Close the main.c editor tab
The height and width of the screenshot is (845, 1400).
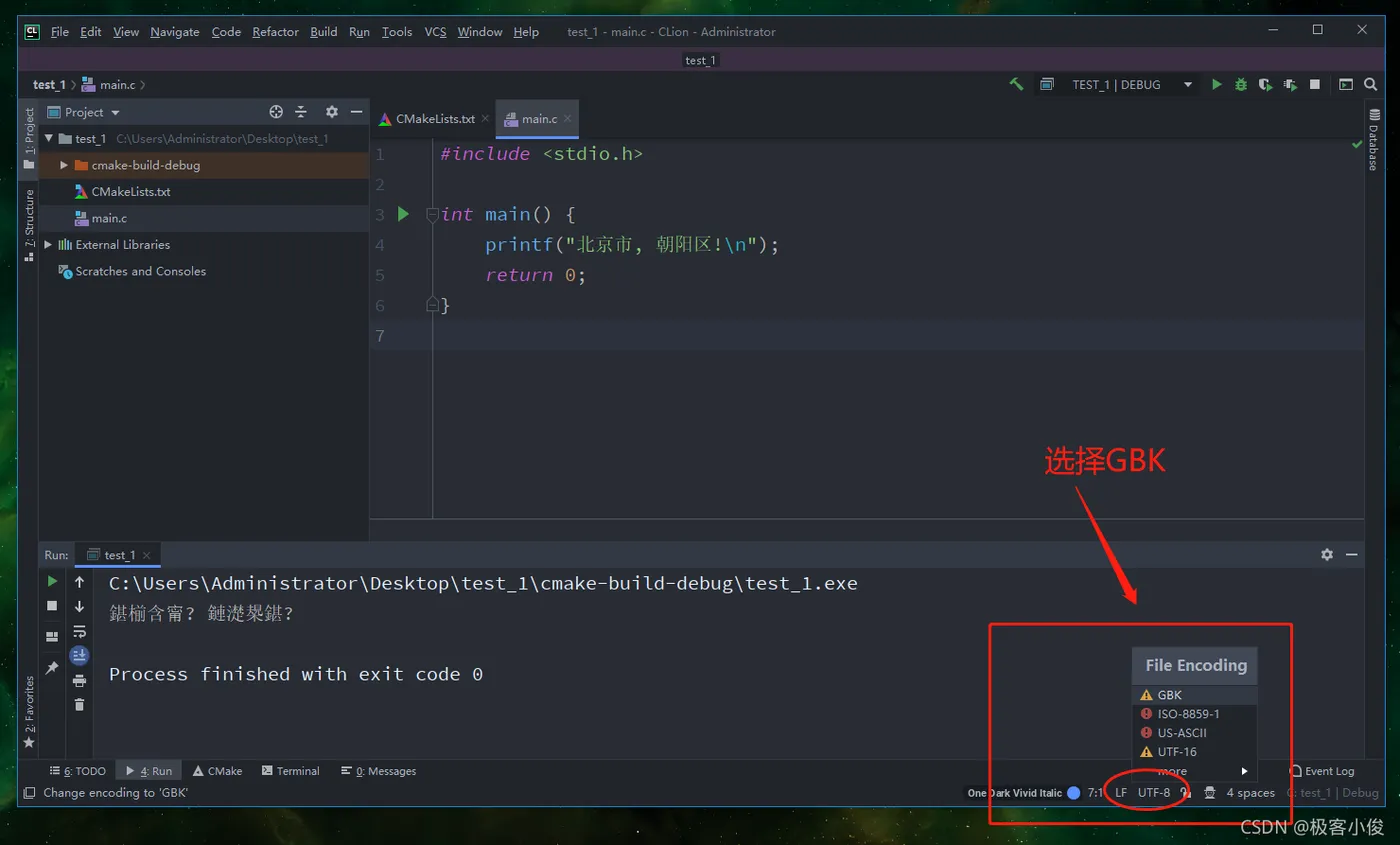pyautogui.click(x=567, y=119)
